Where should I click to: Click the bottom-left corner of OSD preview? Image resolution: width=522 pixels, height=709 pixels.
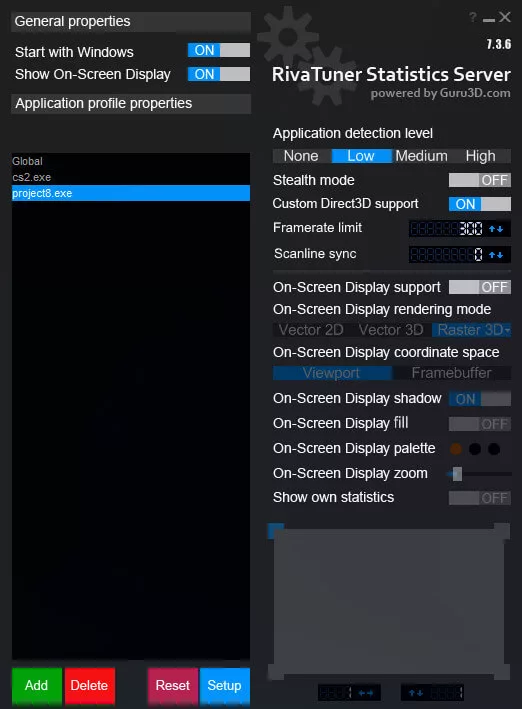[x=276, y=672]
